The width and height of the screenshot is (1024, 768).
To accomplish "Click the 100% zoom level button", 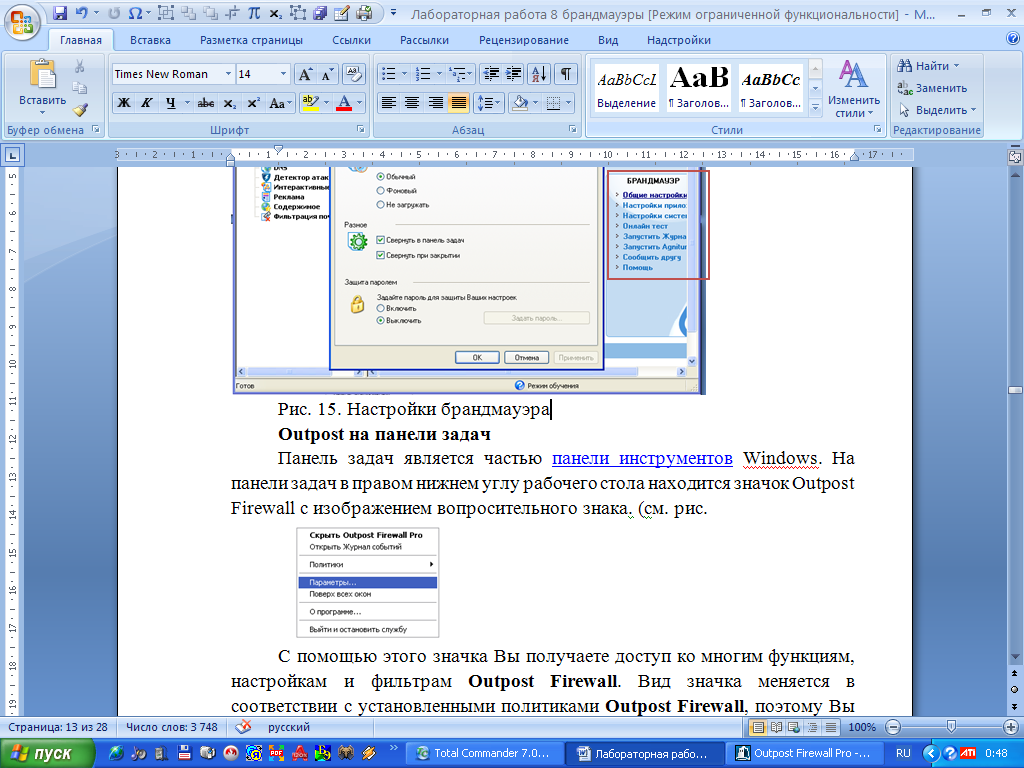I will tap(862, 727).
